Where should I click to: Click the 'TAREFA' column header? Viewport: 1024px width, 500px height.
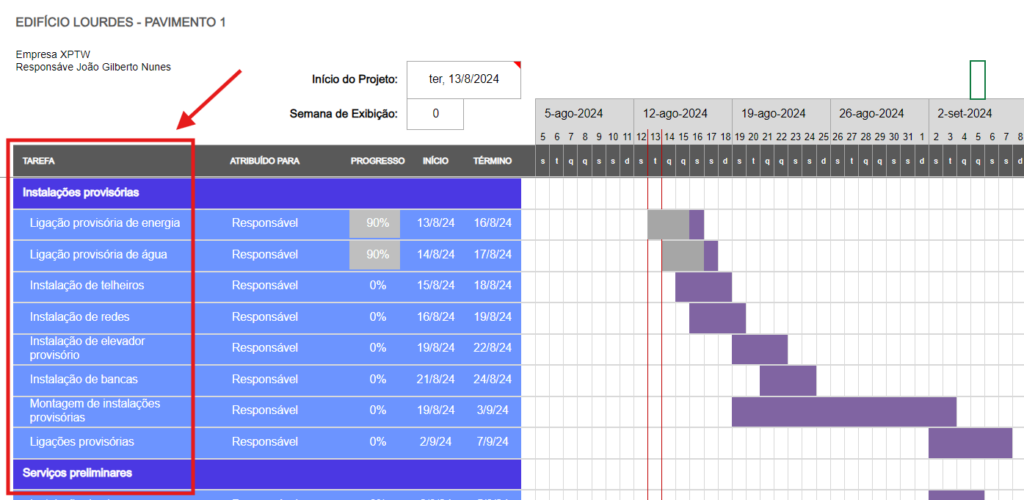click(x=39, y=161)
